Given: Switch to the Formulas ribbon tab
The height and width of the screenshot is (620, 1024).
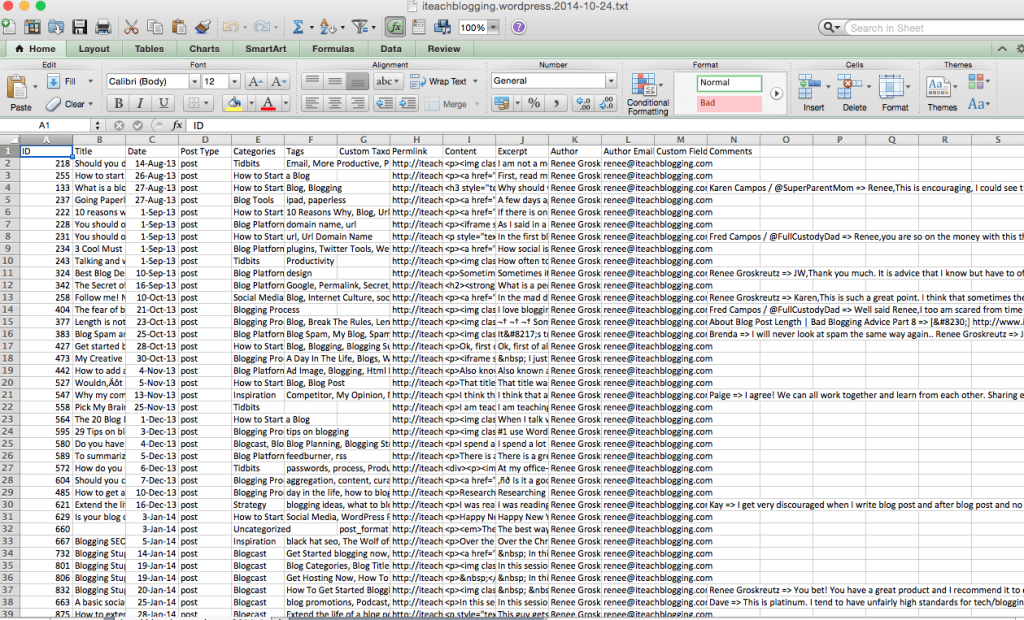Looking at the screenshot, I should (332, 48).
